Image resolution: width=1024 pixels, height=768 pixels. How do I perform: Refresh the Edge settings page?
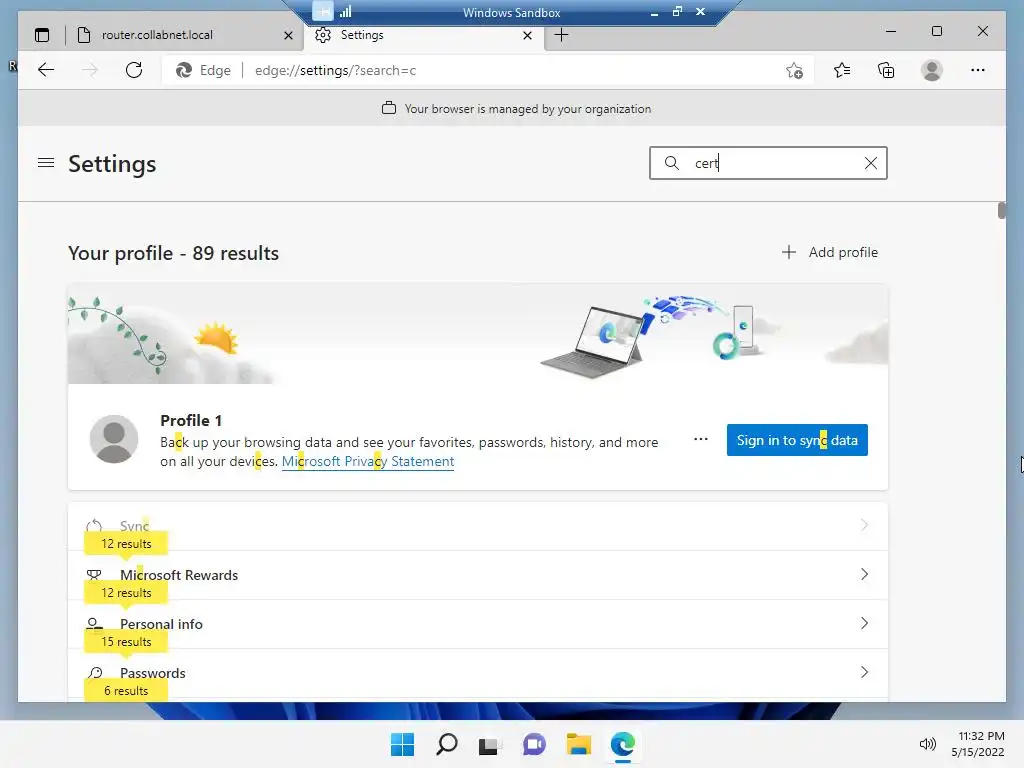tap(134, 70)
